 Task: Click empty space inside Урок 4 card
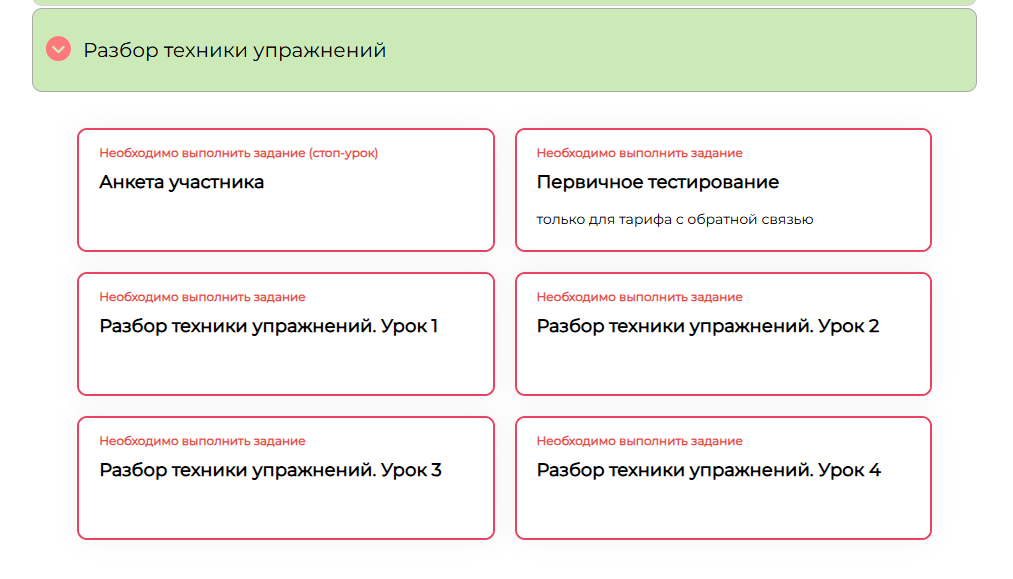[x=723, y=511]
